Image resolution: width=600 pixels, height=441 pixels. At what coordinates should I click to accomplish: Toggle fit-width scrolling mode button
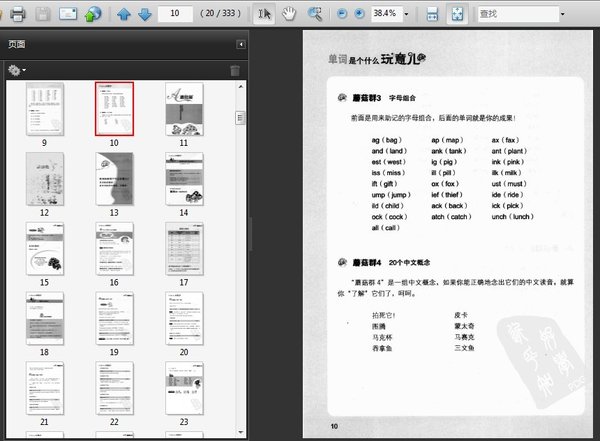432,14
